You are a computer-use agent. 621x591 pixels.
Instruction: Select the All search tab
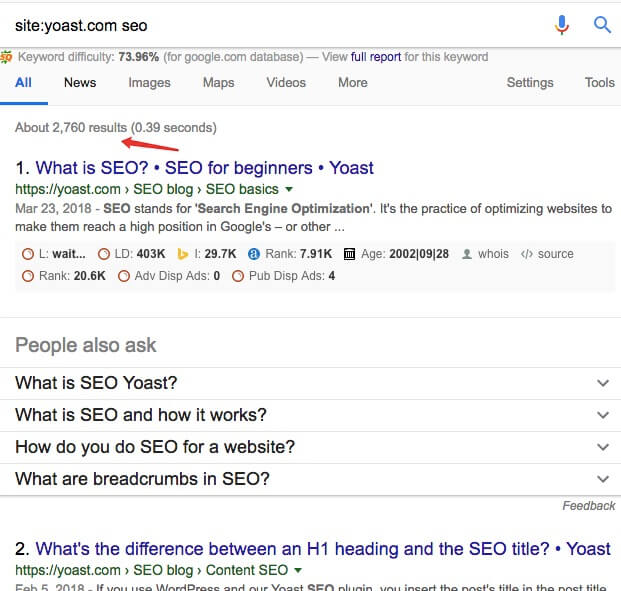click(23, 82)
